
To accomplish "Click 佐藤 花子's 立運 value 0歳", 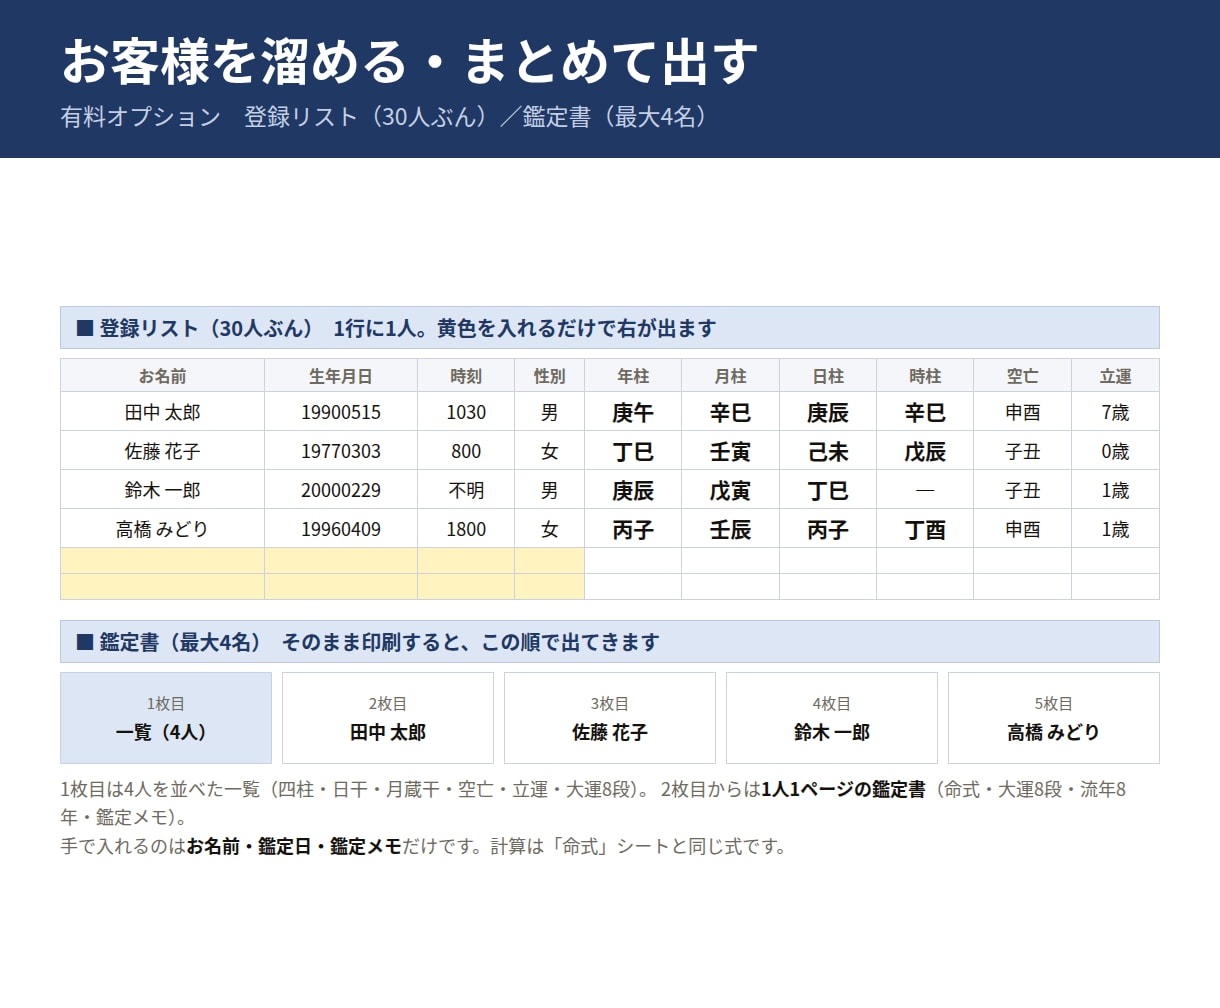I will click(x=1116, y=451).
